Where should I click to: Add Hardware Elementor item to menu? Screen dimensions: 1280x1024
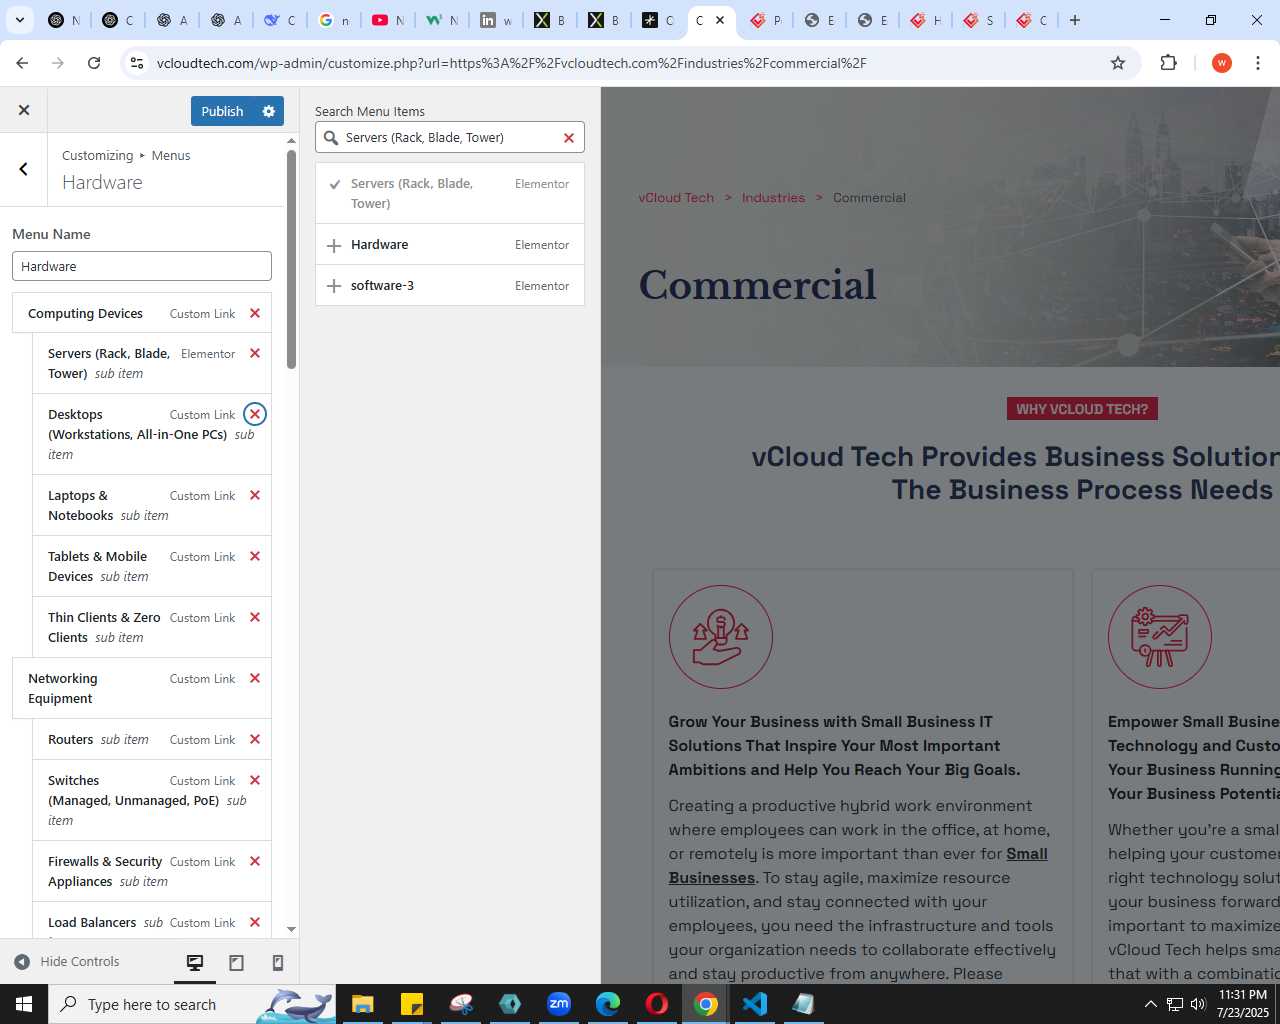(450, 245)
